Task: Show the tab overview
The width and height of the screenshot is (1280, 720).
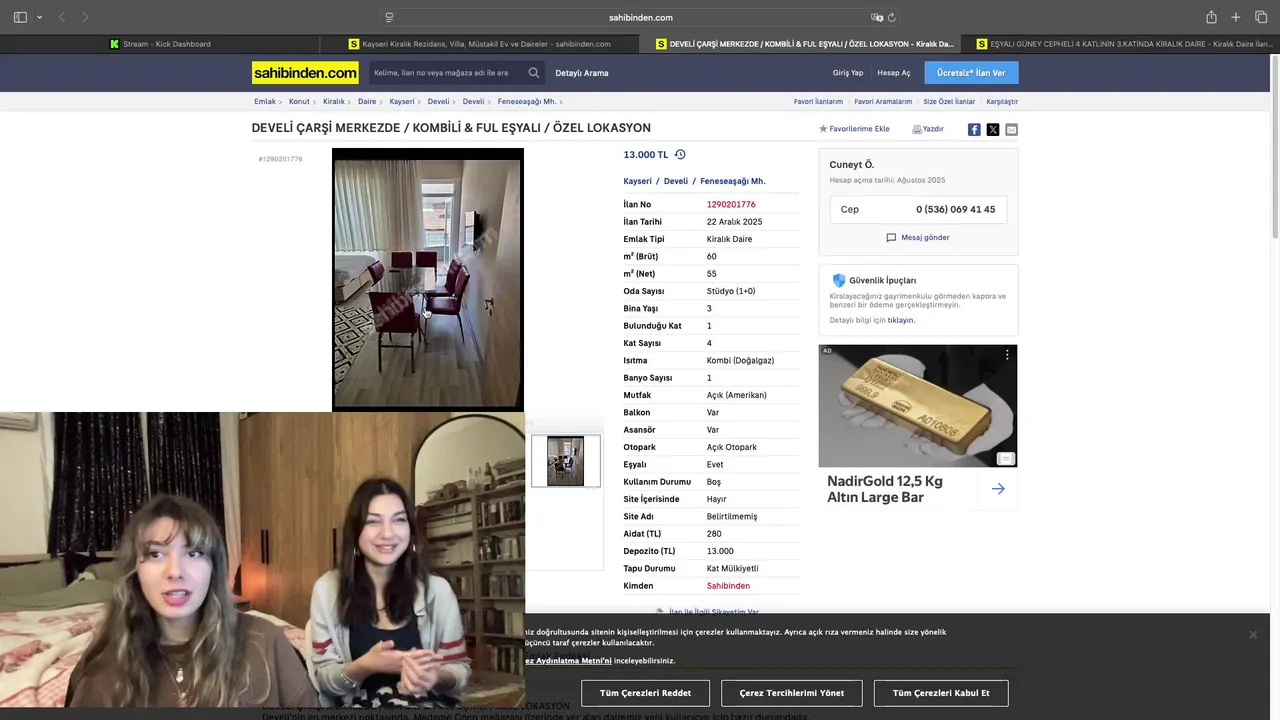Action: click(1261, 17)
